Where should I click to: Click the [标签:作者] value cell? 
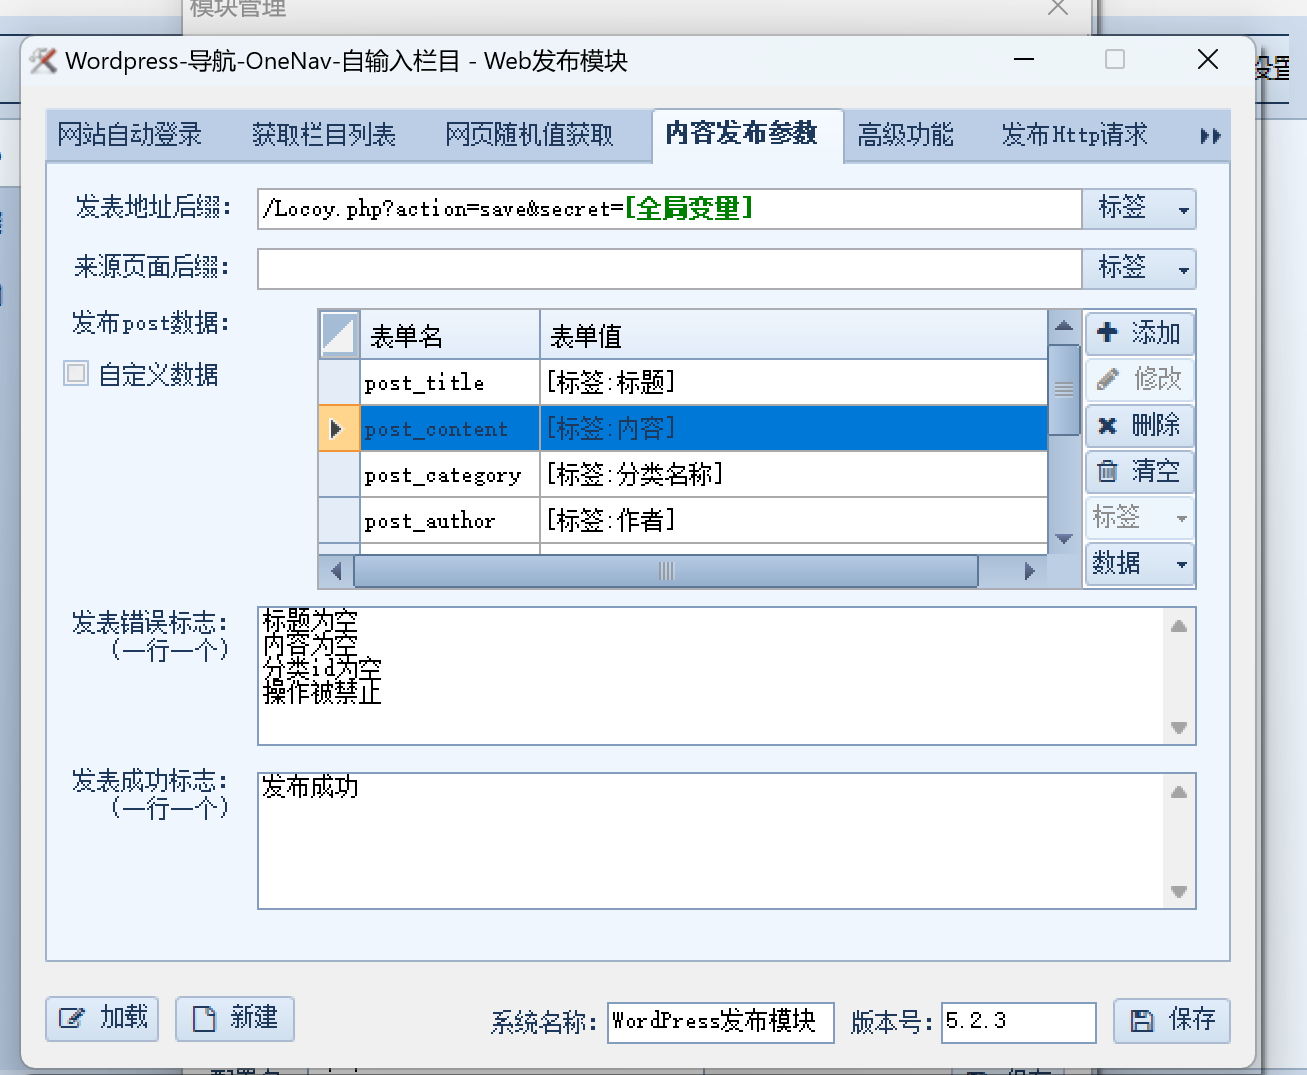tap(794, 520)
